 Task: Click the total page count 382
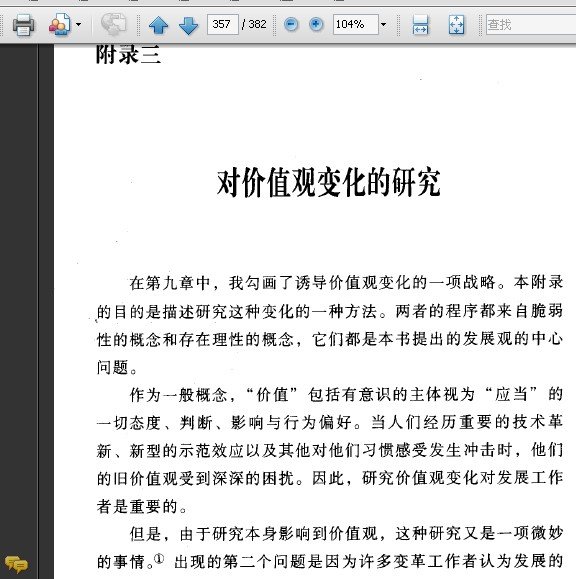(x=257, y=24)
